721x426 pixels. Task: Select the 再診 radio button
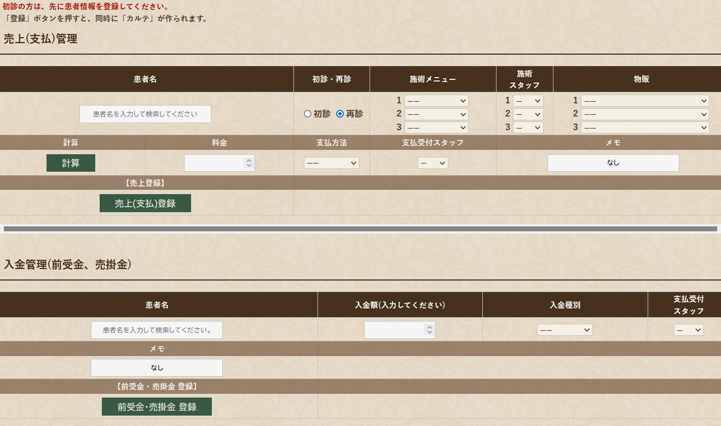(x=340, y=114)
